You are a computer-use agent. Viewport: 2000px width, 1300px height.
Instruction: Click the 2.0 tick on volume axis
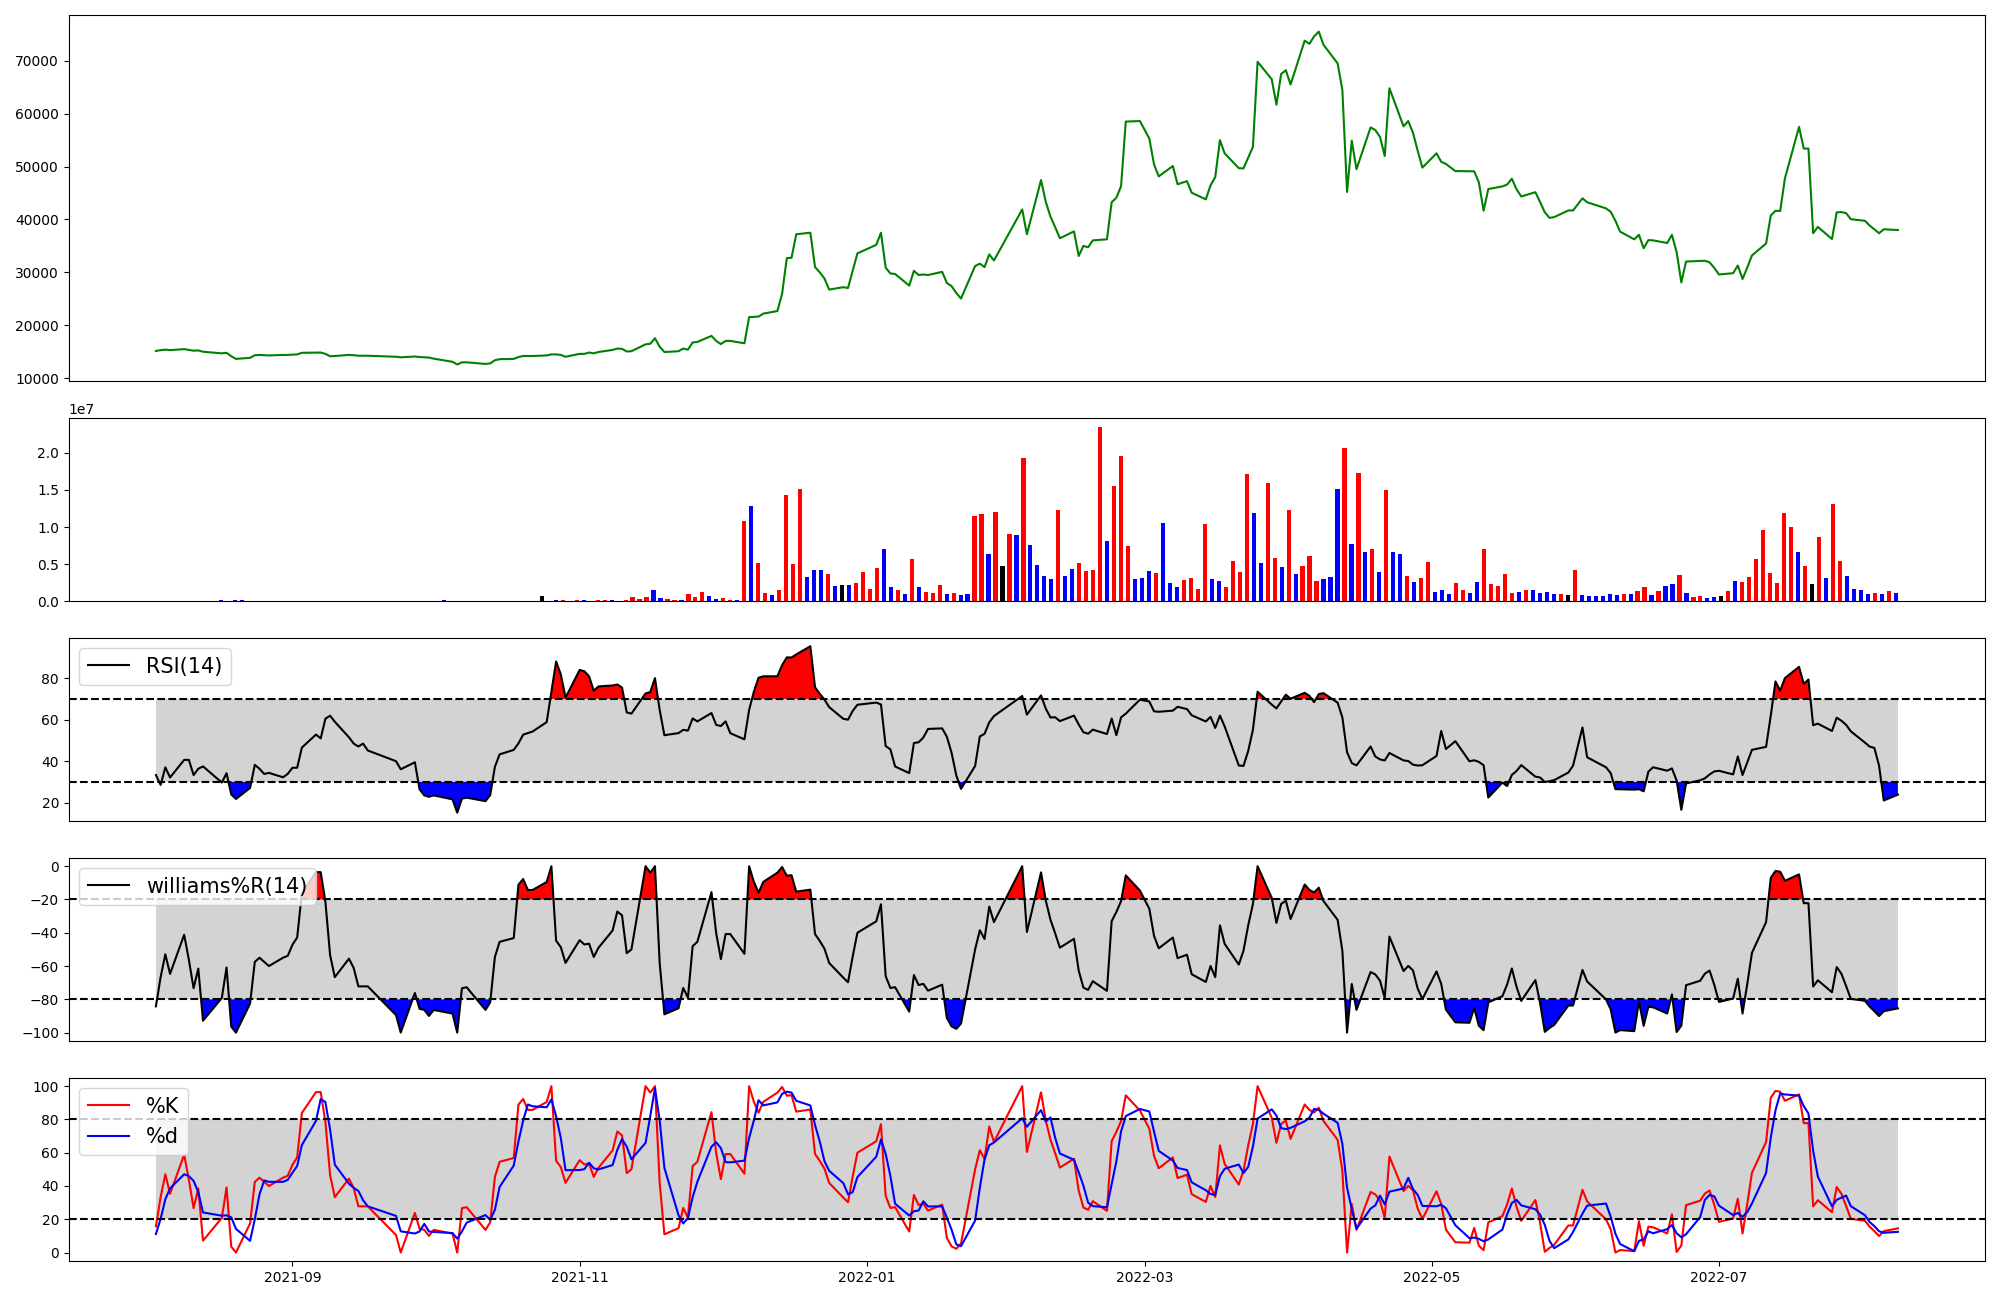coord(48,453)
